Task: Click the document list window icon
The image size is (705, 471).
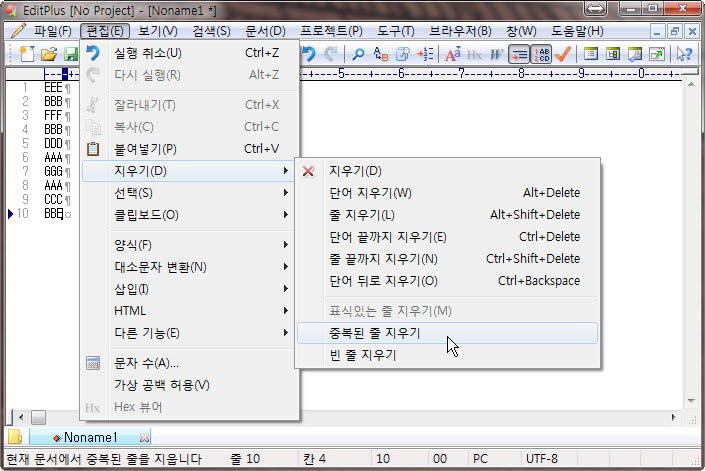Action: click(x=591, y=54)
